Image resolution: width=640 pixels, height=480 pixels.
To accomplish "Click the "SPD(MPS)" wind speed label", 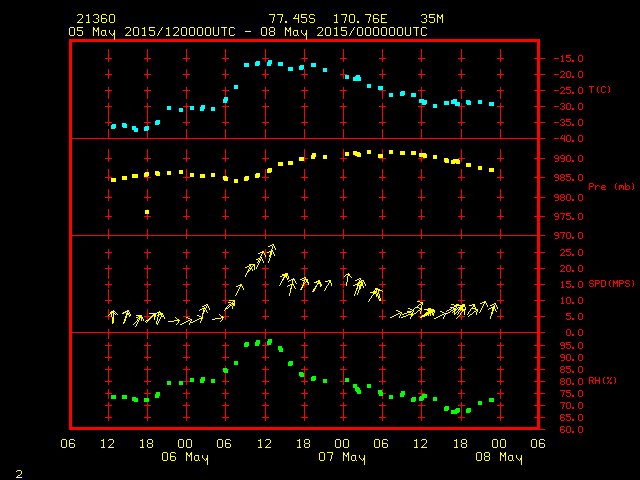I will point(611,284).
